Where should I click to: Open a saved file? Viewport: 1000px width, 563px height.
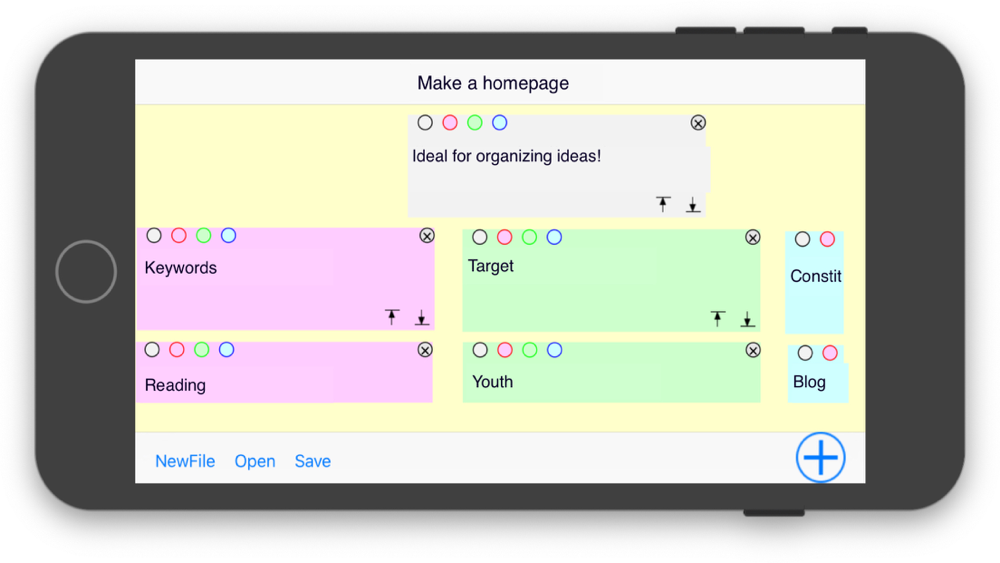[x=255, y=461]
